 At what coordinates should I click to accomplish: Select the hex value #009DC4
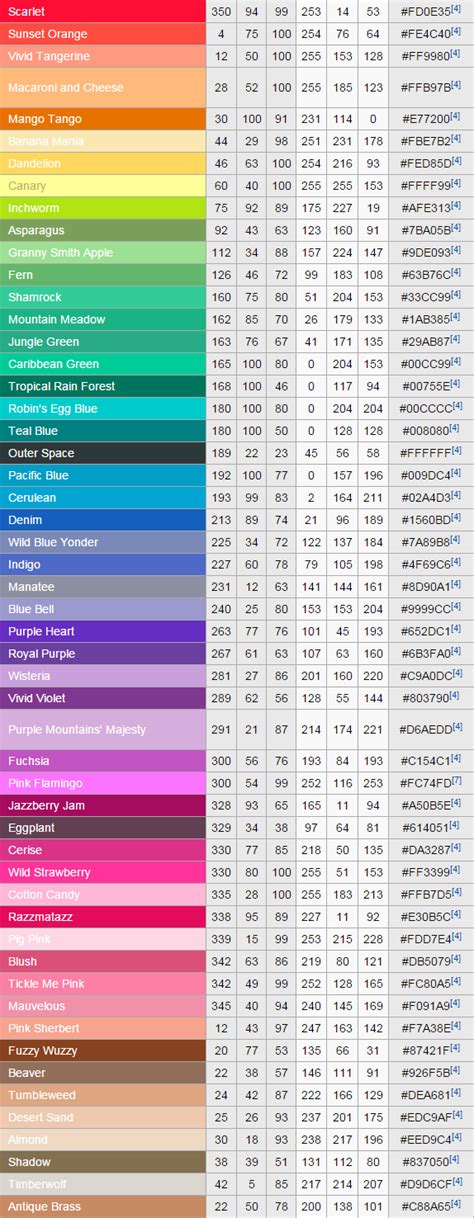tap(425, 475)
